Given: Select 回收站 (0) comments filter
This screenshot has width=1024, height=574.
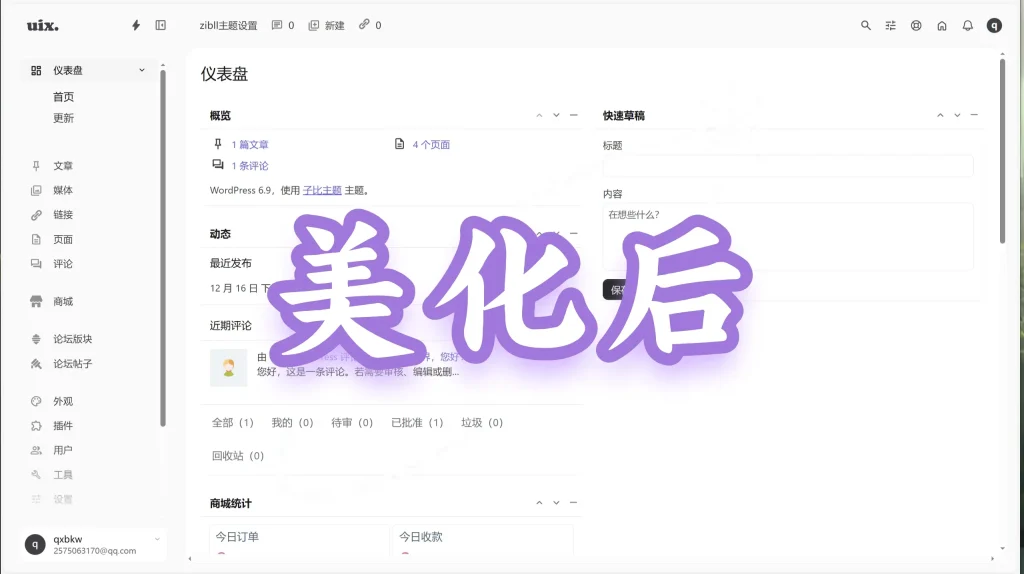Looking at the screenshot, I should [x=238, y=456].
